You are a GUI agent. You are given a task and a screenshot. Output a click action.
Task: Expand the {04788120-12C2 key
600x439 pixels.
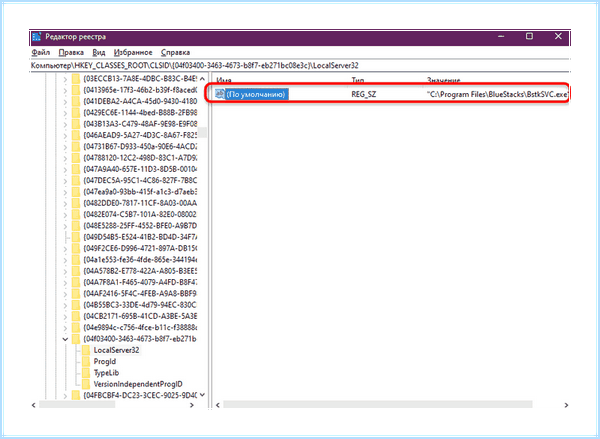(x=65, y=158)
